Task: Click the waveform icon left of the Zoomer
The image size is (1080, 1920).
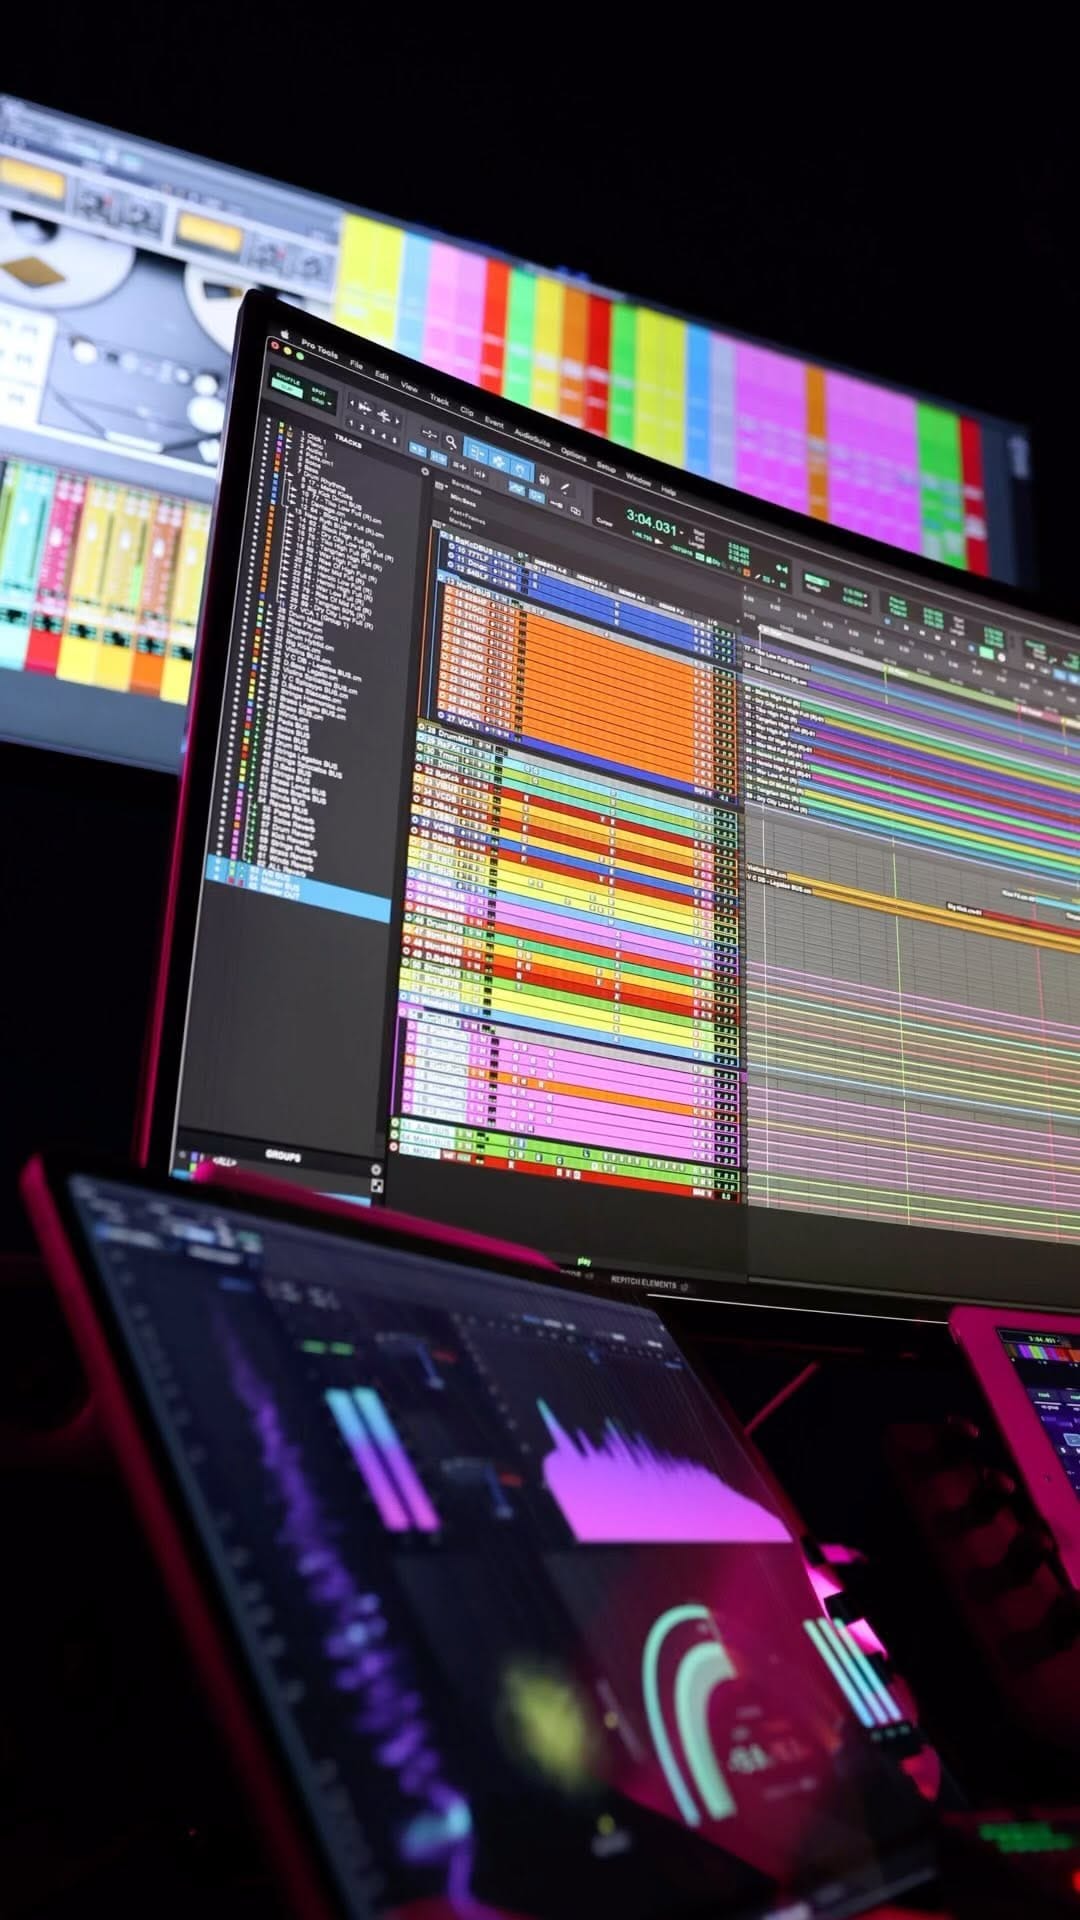Action: tap(429, 434)
